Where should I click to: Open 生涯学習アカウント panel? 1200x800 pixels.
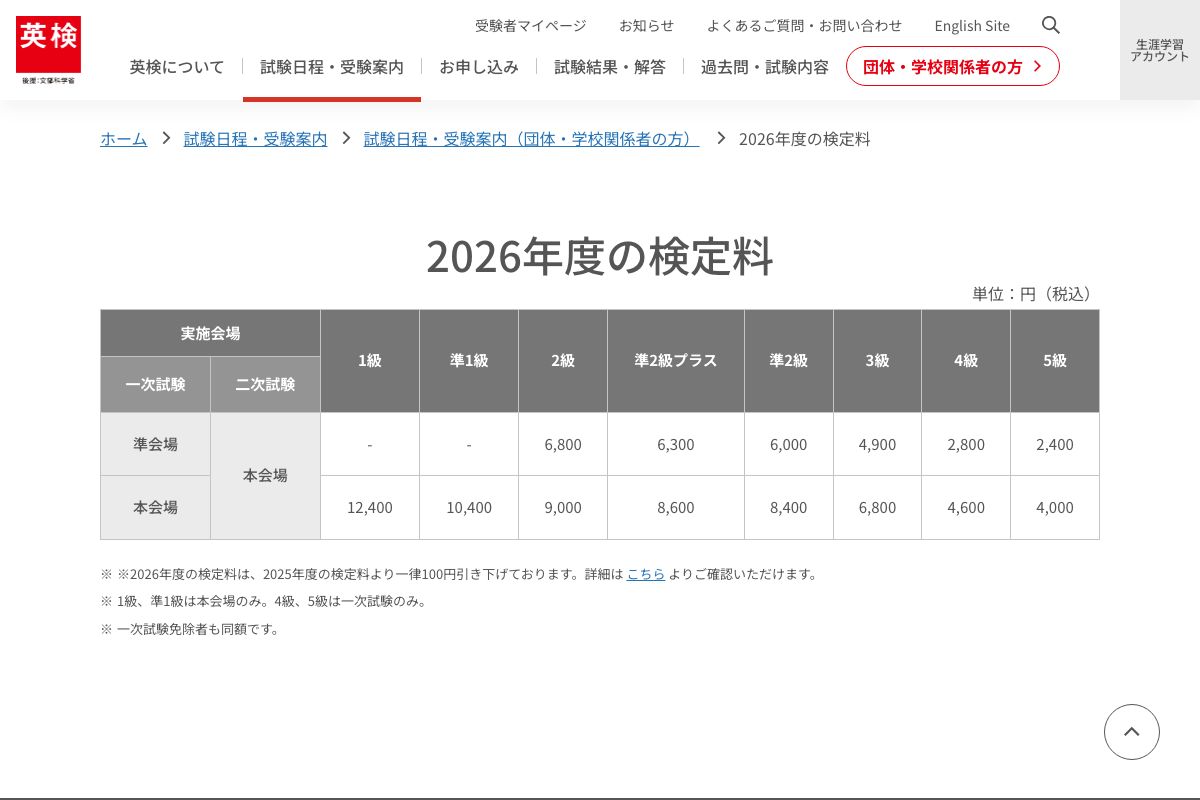[1159, 49]
